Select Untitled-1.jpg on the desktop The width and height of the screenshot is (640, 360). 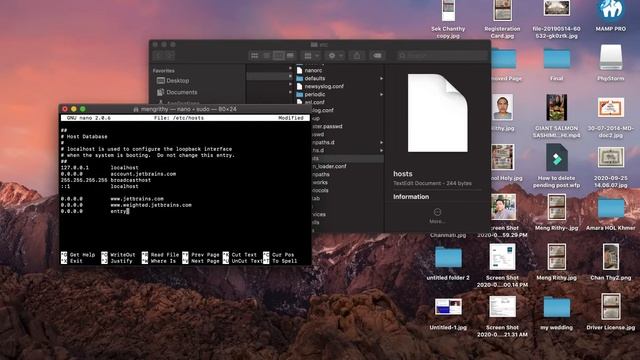coord(448,307)
